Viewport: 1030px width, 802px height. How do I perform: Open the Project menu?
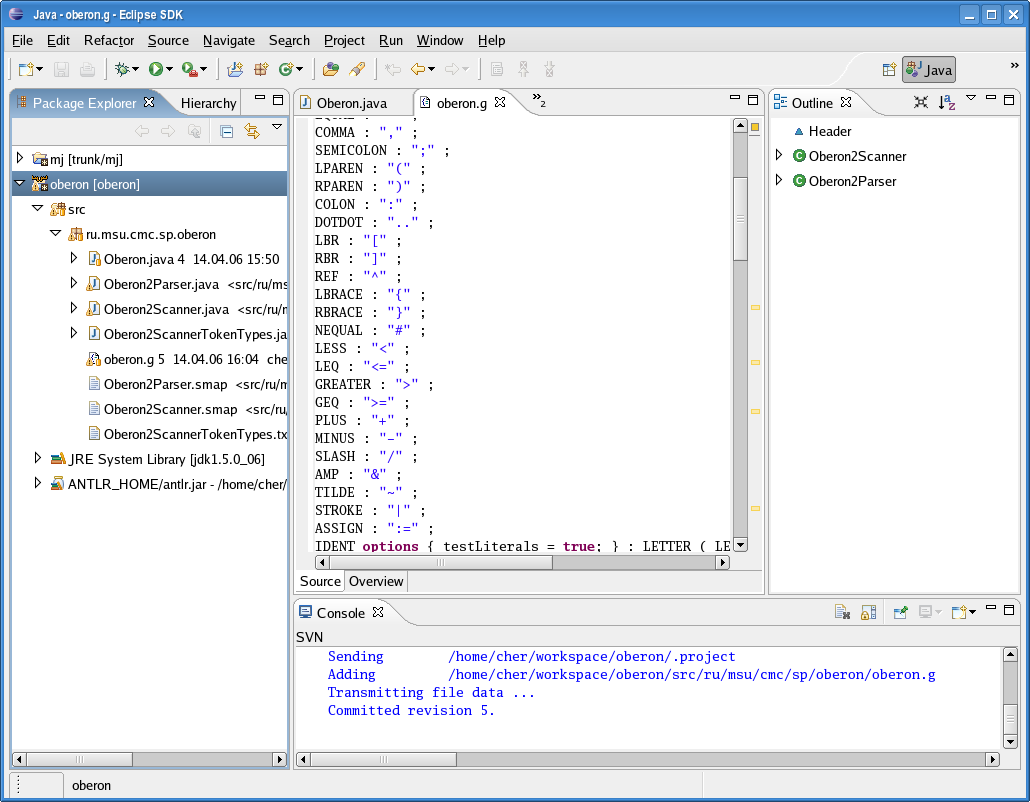coord(344,41)
